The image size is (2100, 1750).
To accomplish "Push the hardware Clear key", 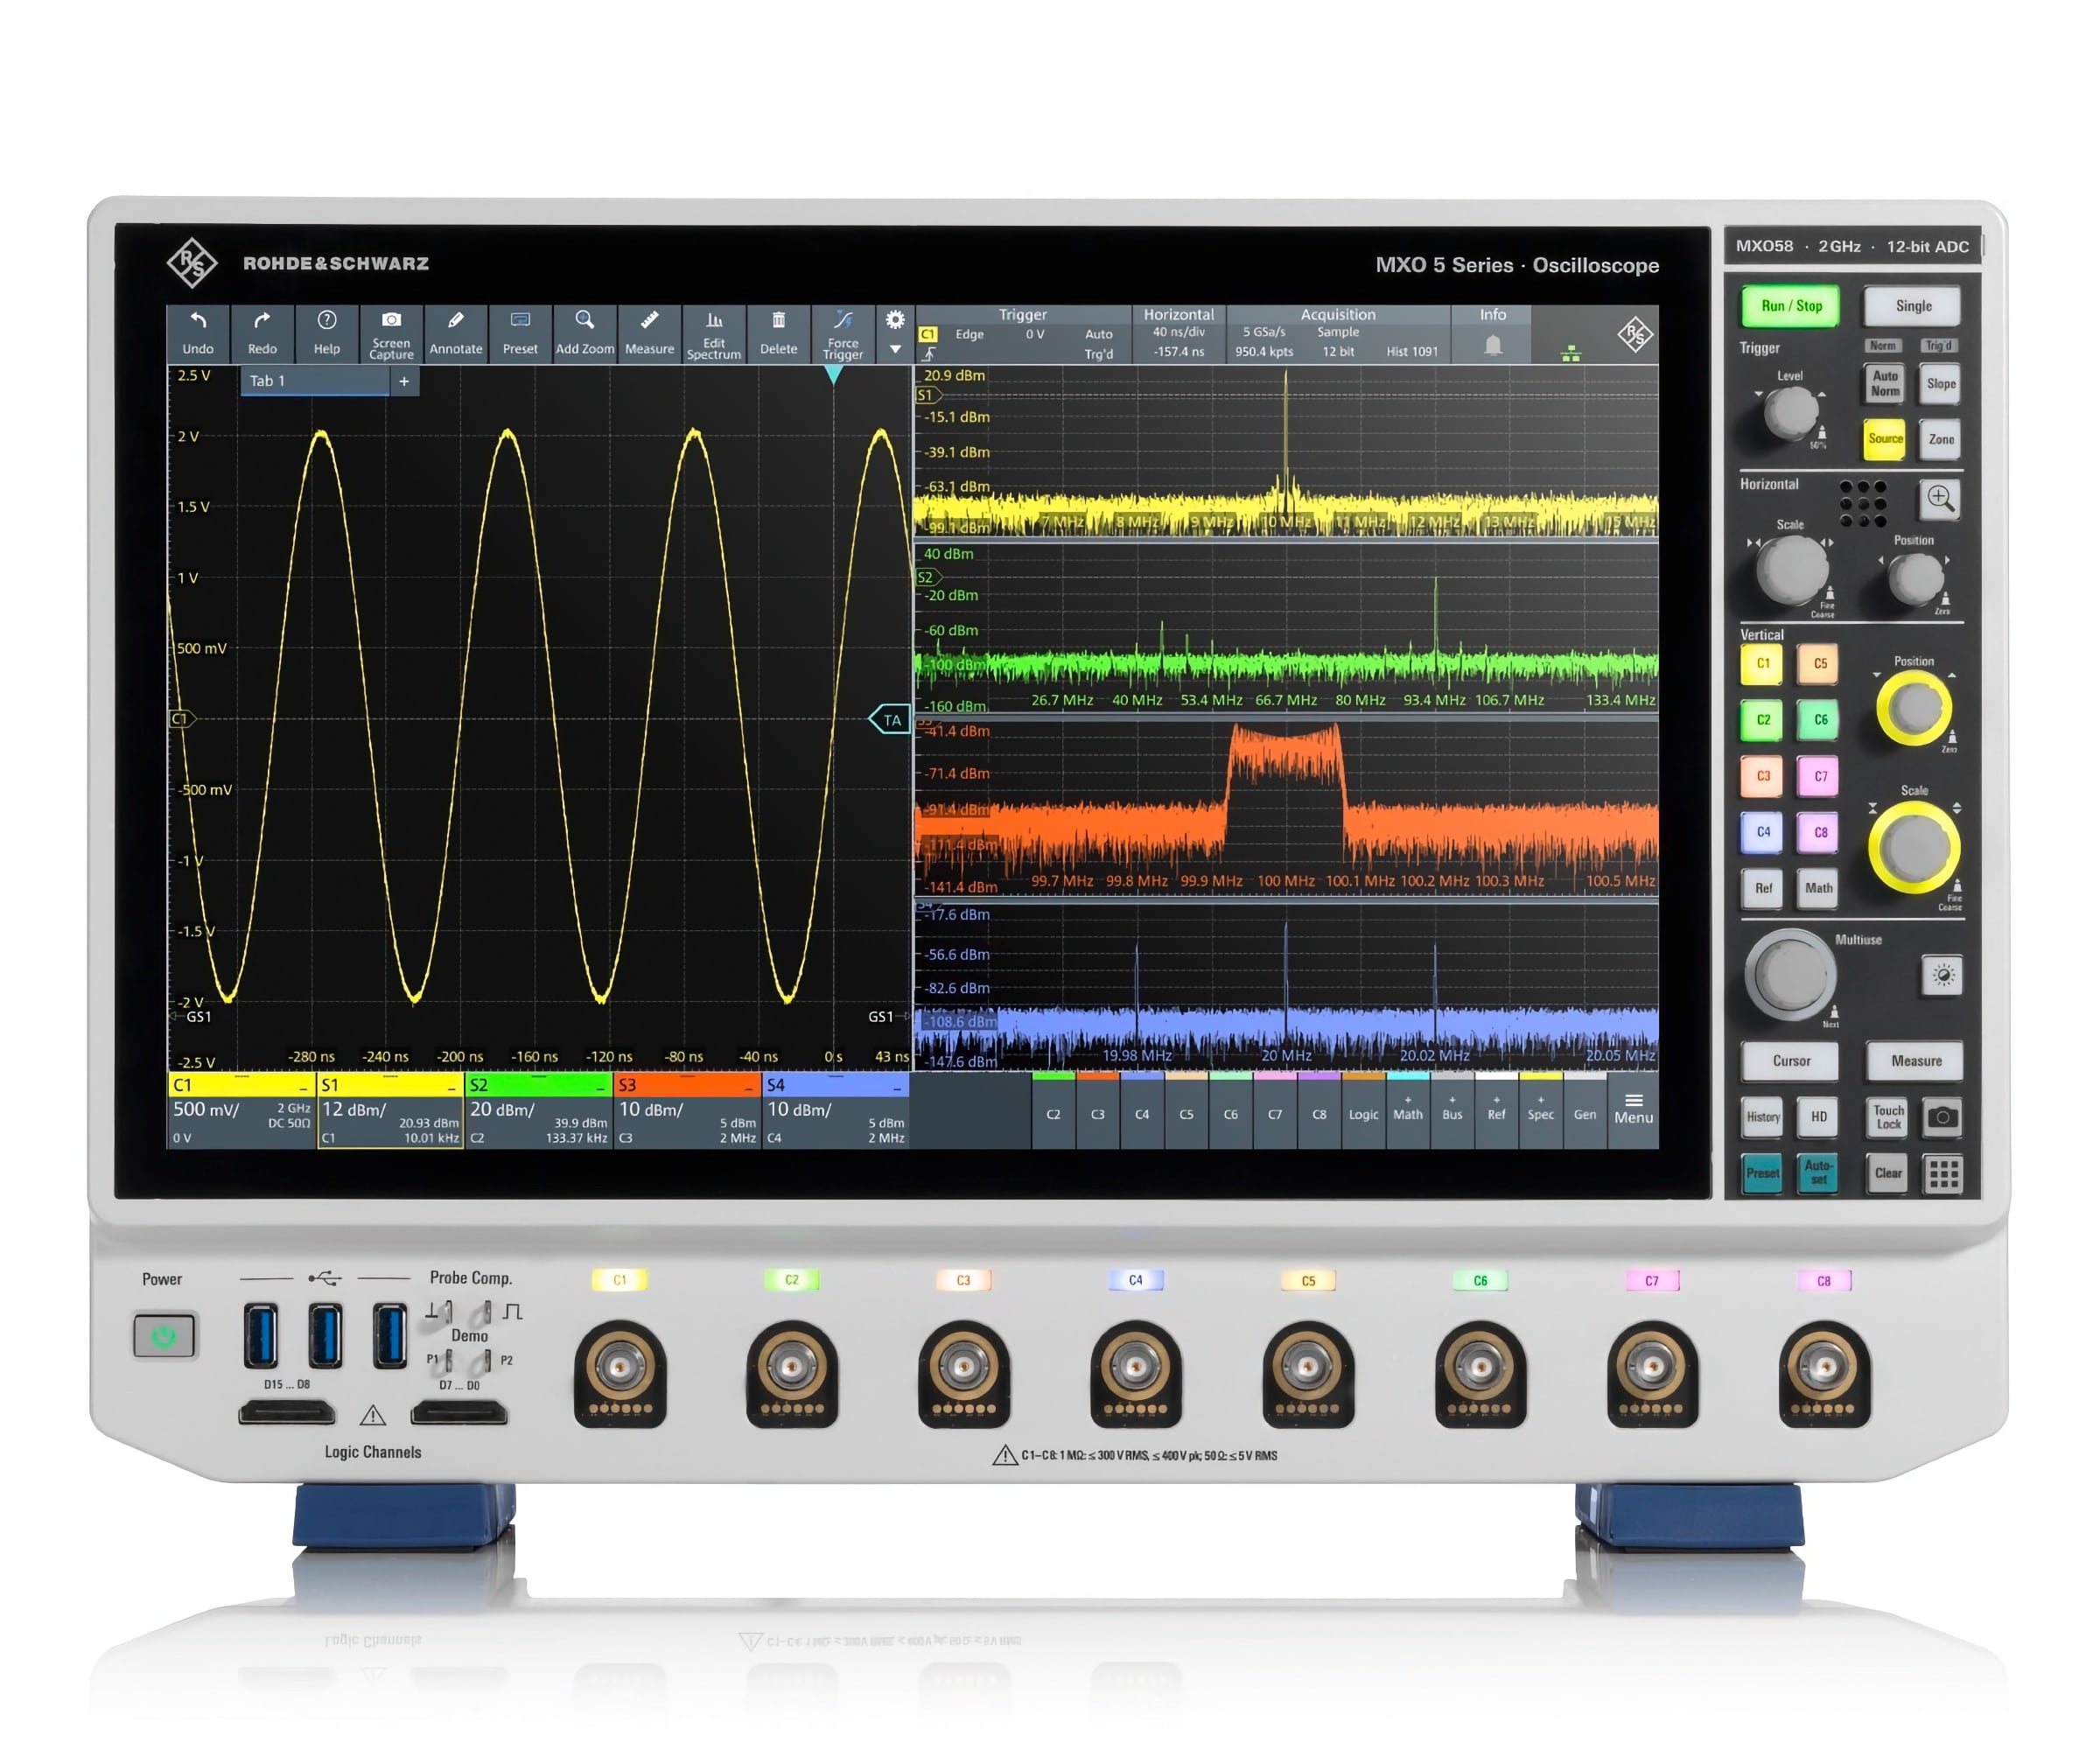I will pos(1888,1174).
